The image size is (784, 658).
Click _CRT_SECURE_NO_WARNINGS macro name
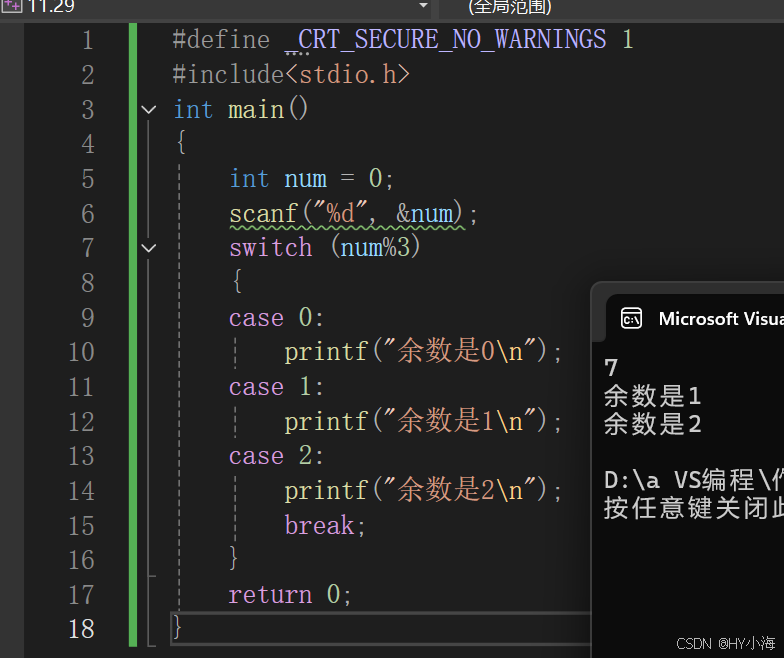point(445,40)
